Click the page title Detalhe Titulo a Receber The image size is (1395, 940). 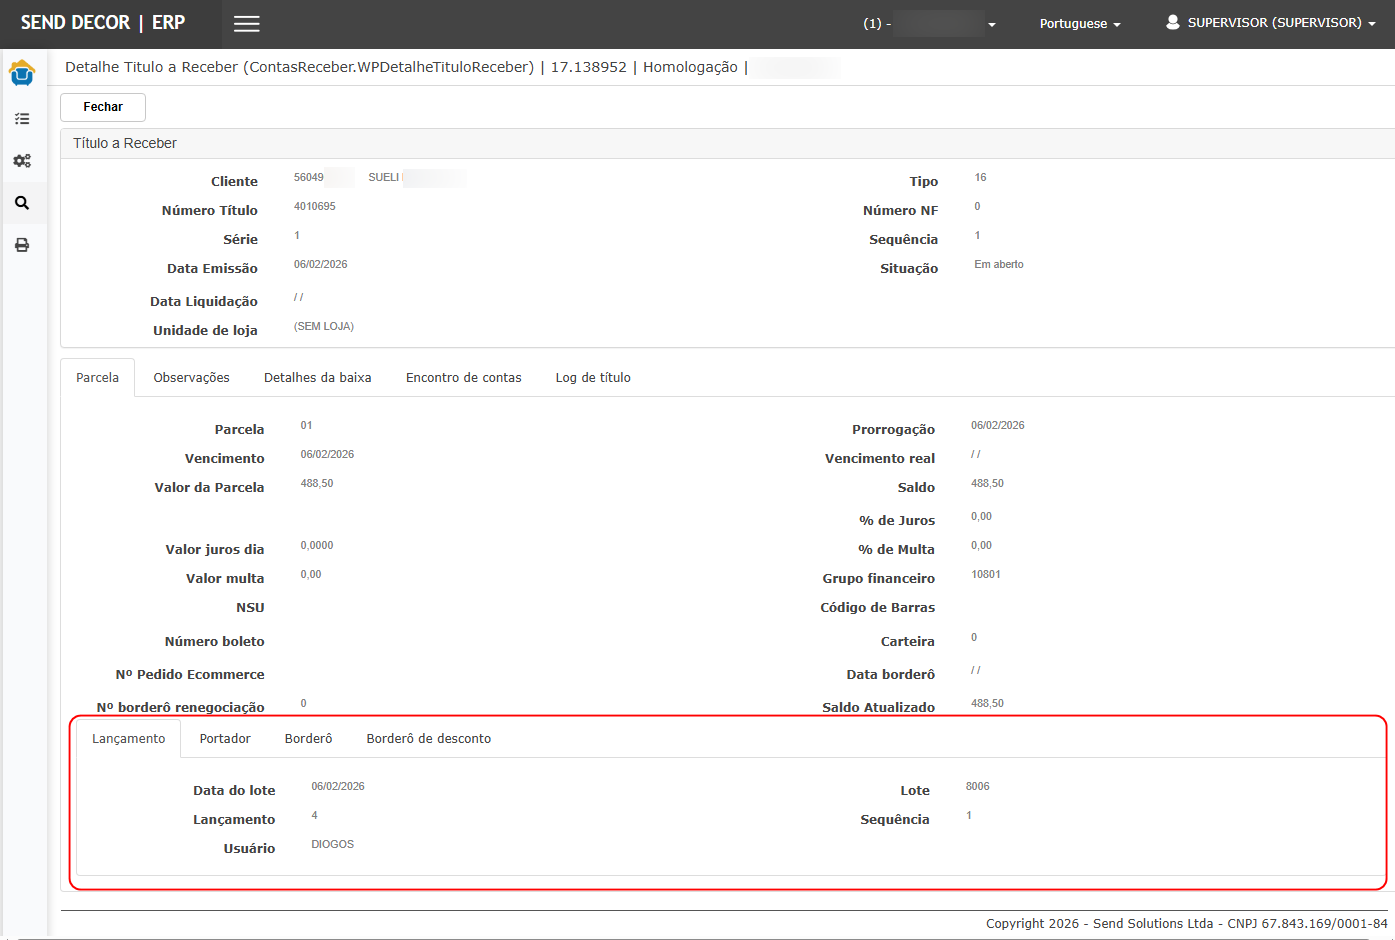pos(151,67)
